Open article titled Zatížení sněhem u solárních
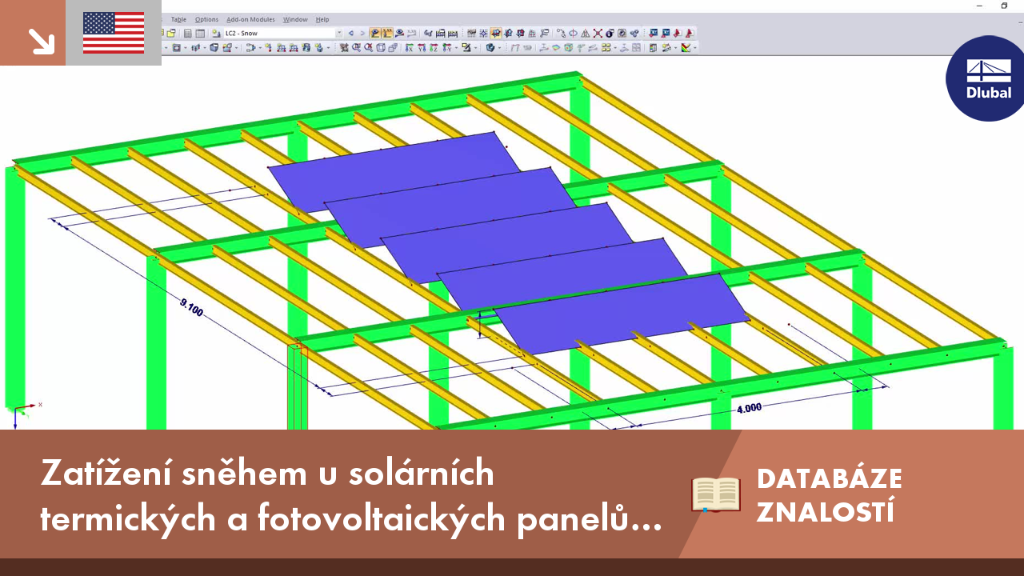This screenshot has height=576, width=1024. [x=351, y=495]
